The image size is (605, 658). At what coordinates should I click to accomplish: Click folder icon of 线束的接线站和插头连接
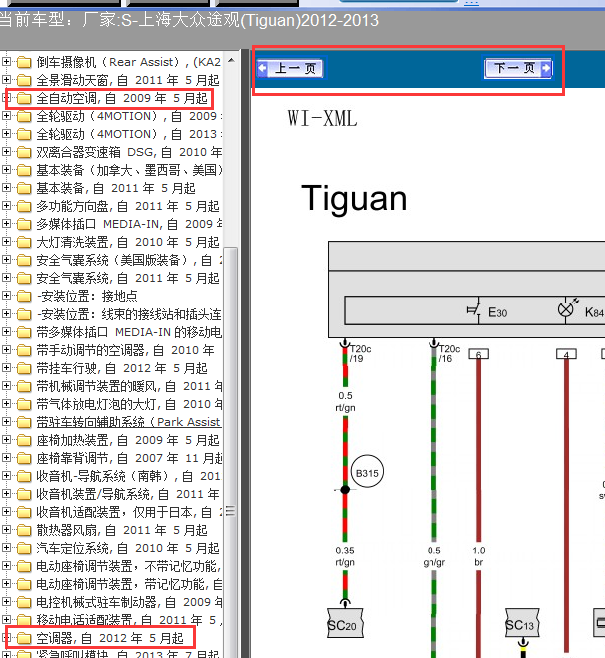pos(24,314)
